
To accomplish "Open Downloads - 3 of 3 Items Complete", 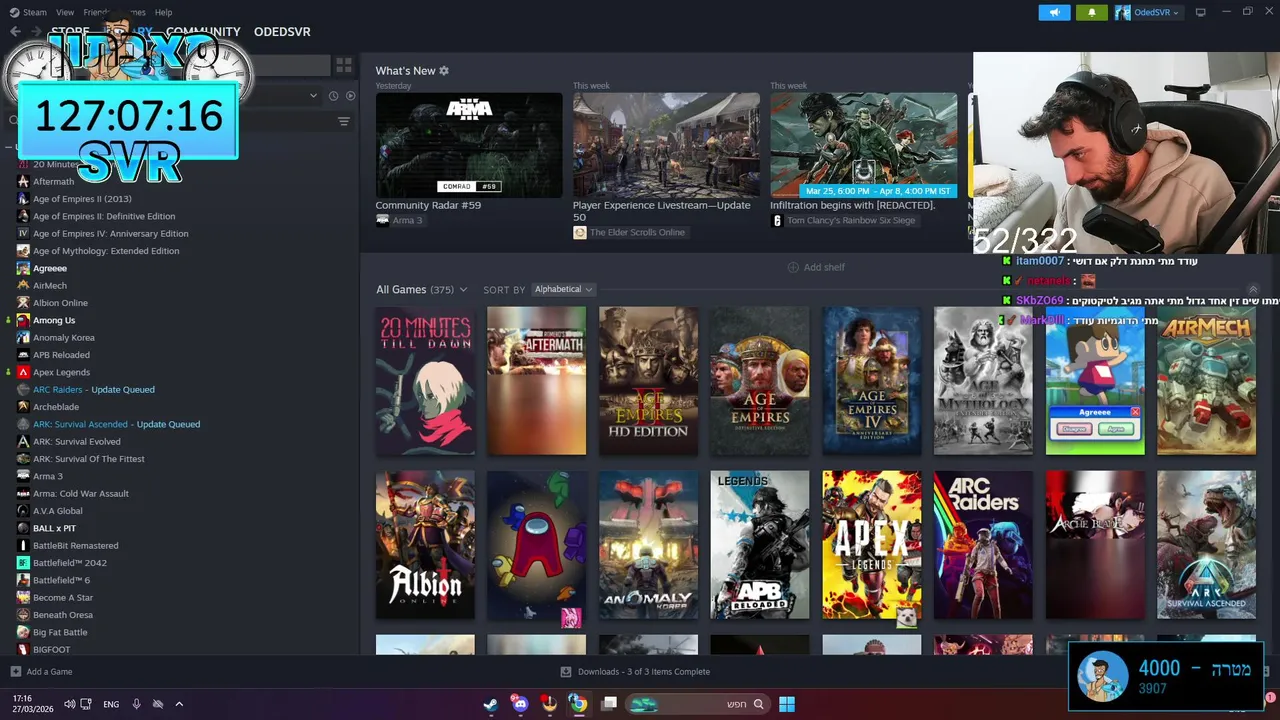I will click(635, 672).
